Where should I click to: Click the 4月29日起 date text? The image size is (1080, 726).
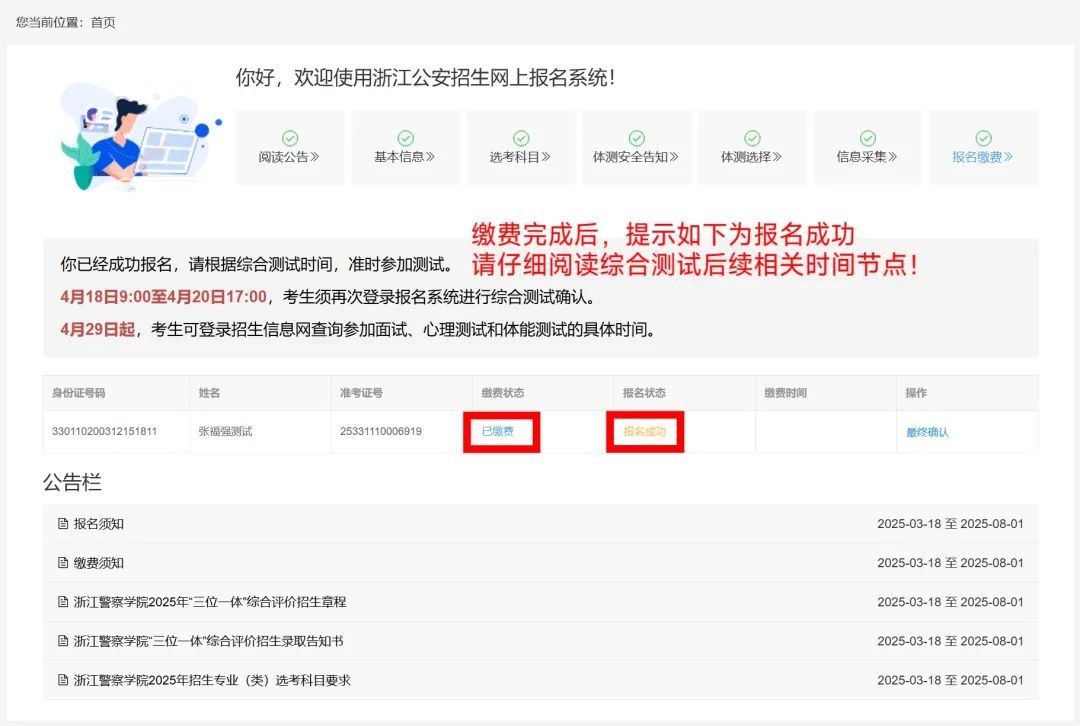[97, 329]
